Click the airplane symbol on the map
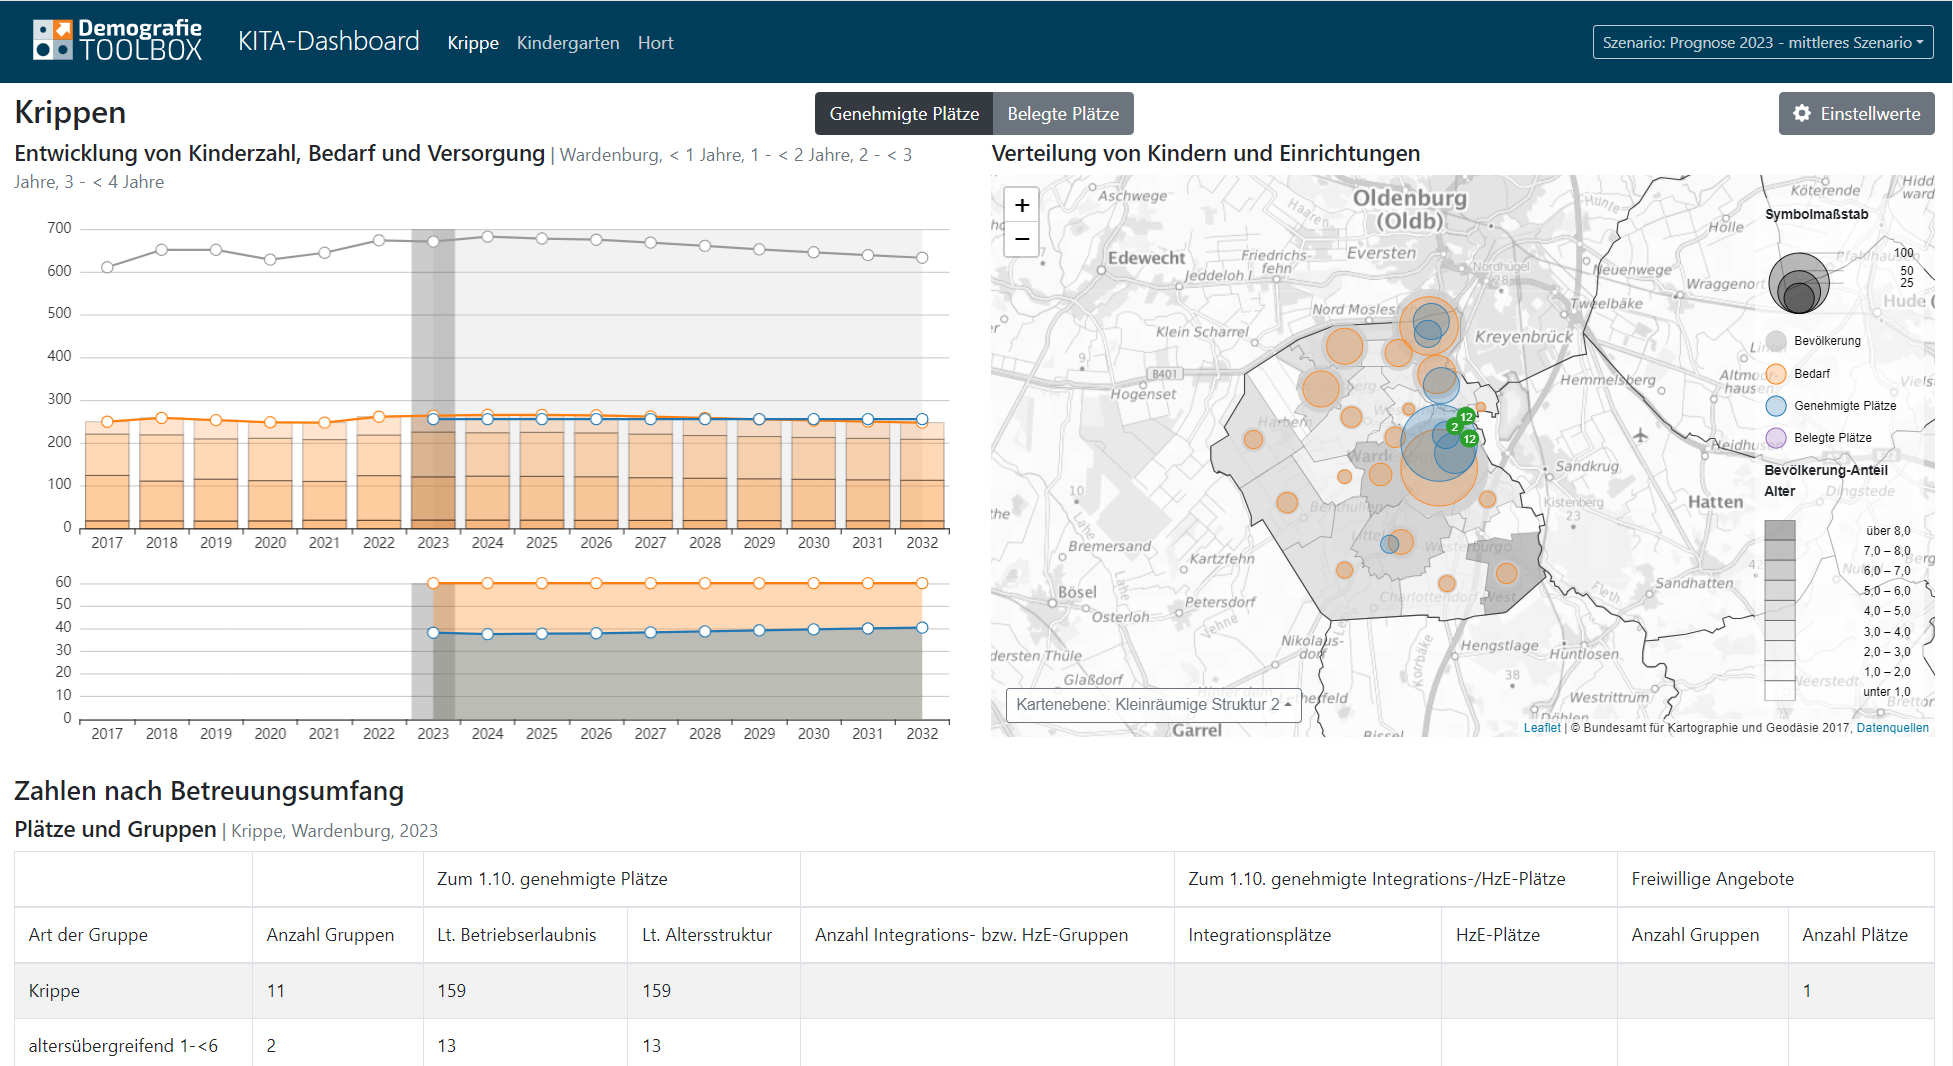The height and width of the screenshot is (1066, 1953). pyautogui.click(x=1640, y=435)
